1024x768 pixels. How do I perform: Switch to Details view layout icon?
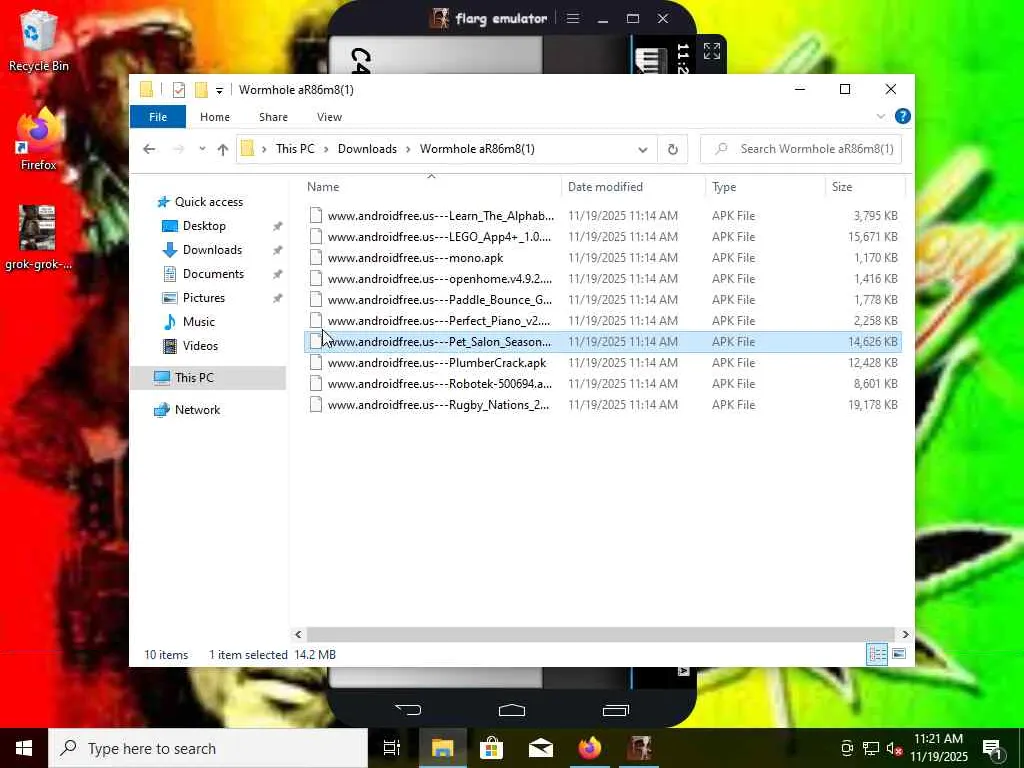tap(876, 654)
